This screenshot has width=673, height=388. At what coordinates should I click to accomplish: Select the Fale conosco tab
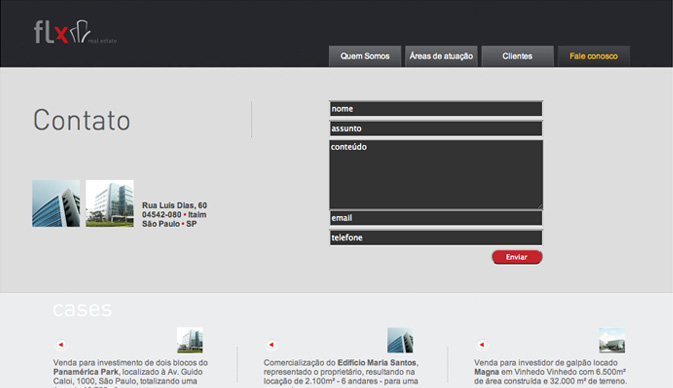[594, 56]
